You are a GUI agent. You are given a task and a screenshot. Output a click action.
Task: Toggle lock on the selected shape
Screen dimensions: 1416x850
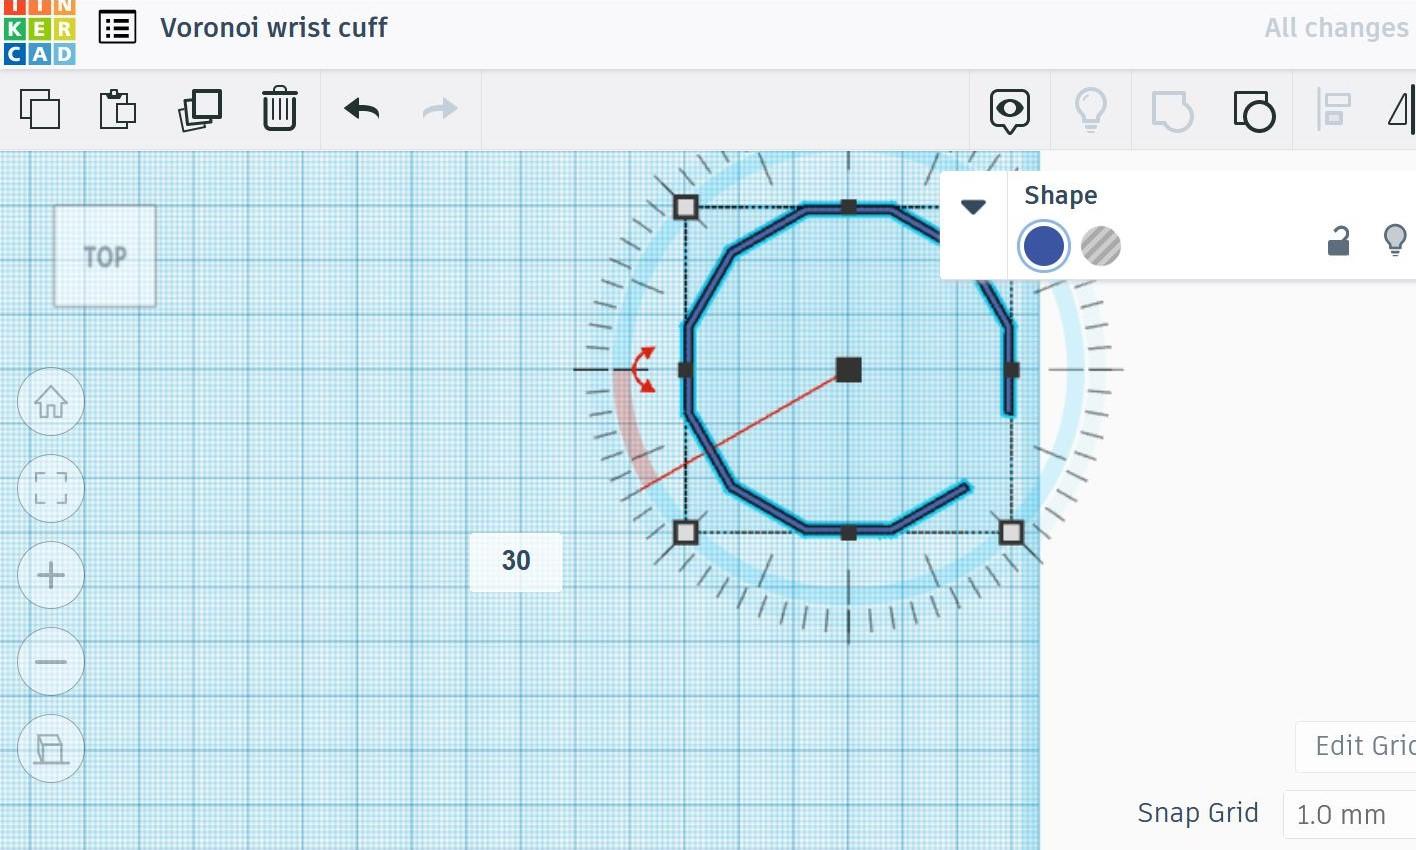[1338, 241]
